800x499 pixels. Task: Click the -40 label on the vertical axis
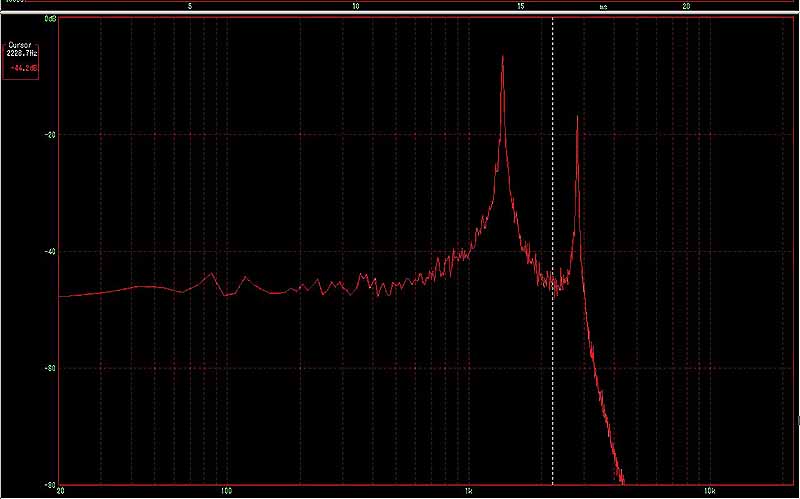[x=49, y=251]
